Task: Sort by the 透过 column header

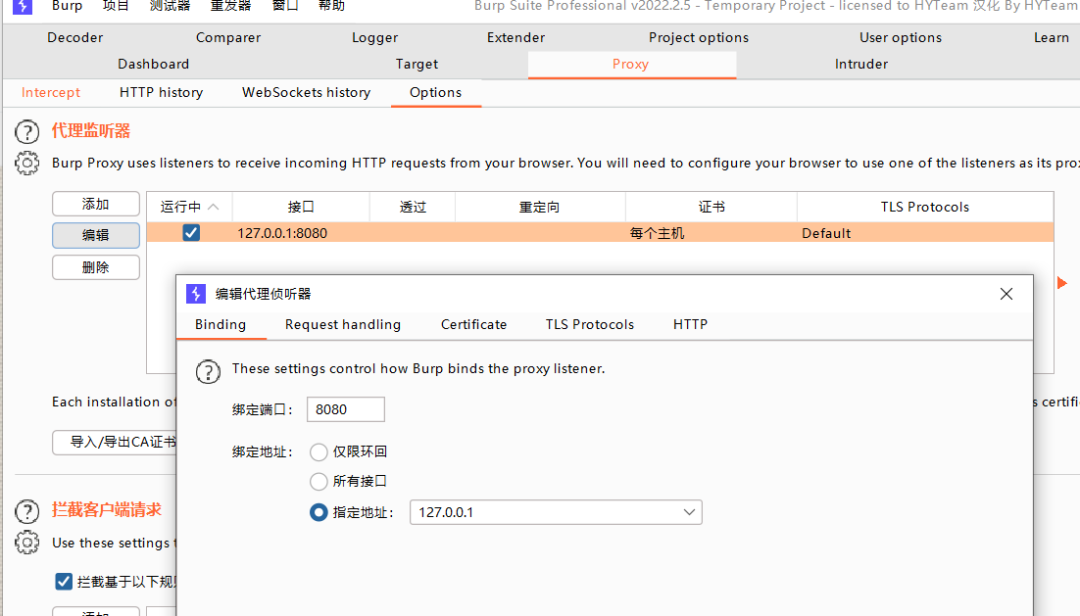Action: pyautogui.click(x=413, y=207)
